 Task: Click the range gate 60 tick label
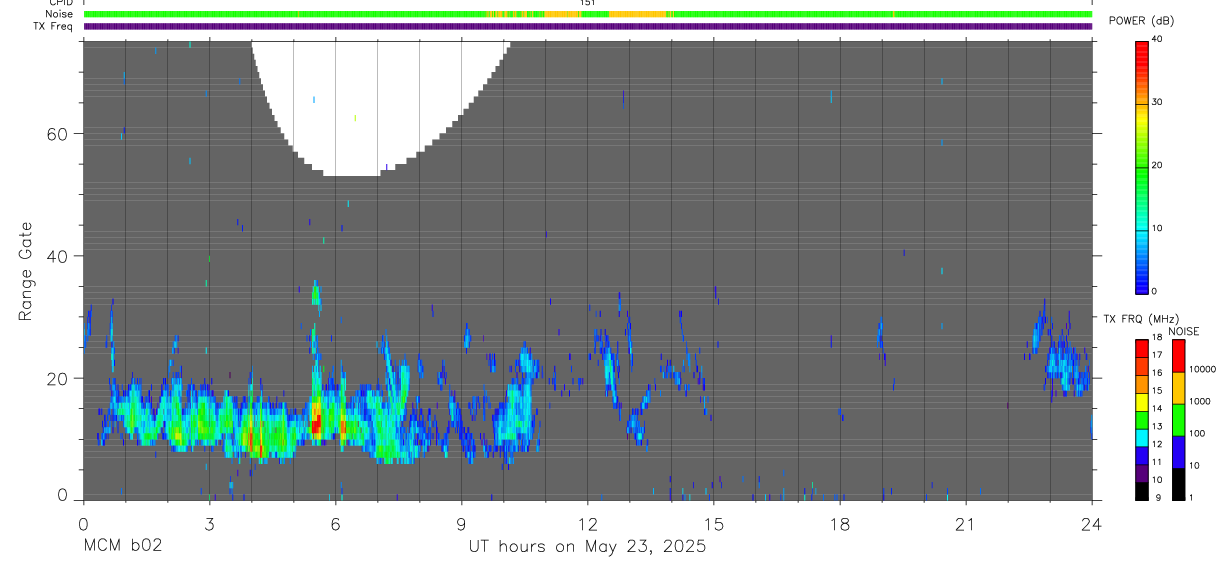point(60,133)
